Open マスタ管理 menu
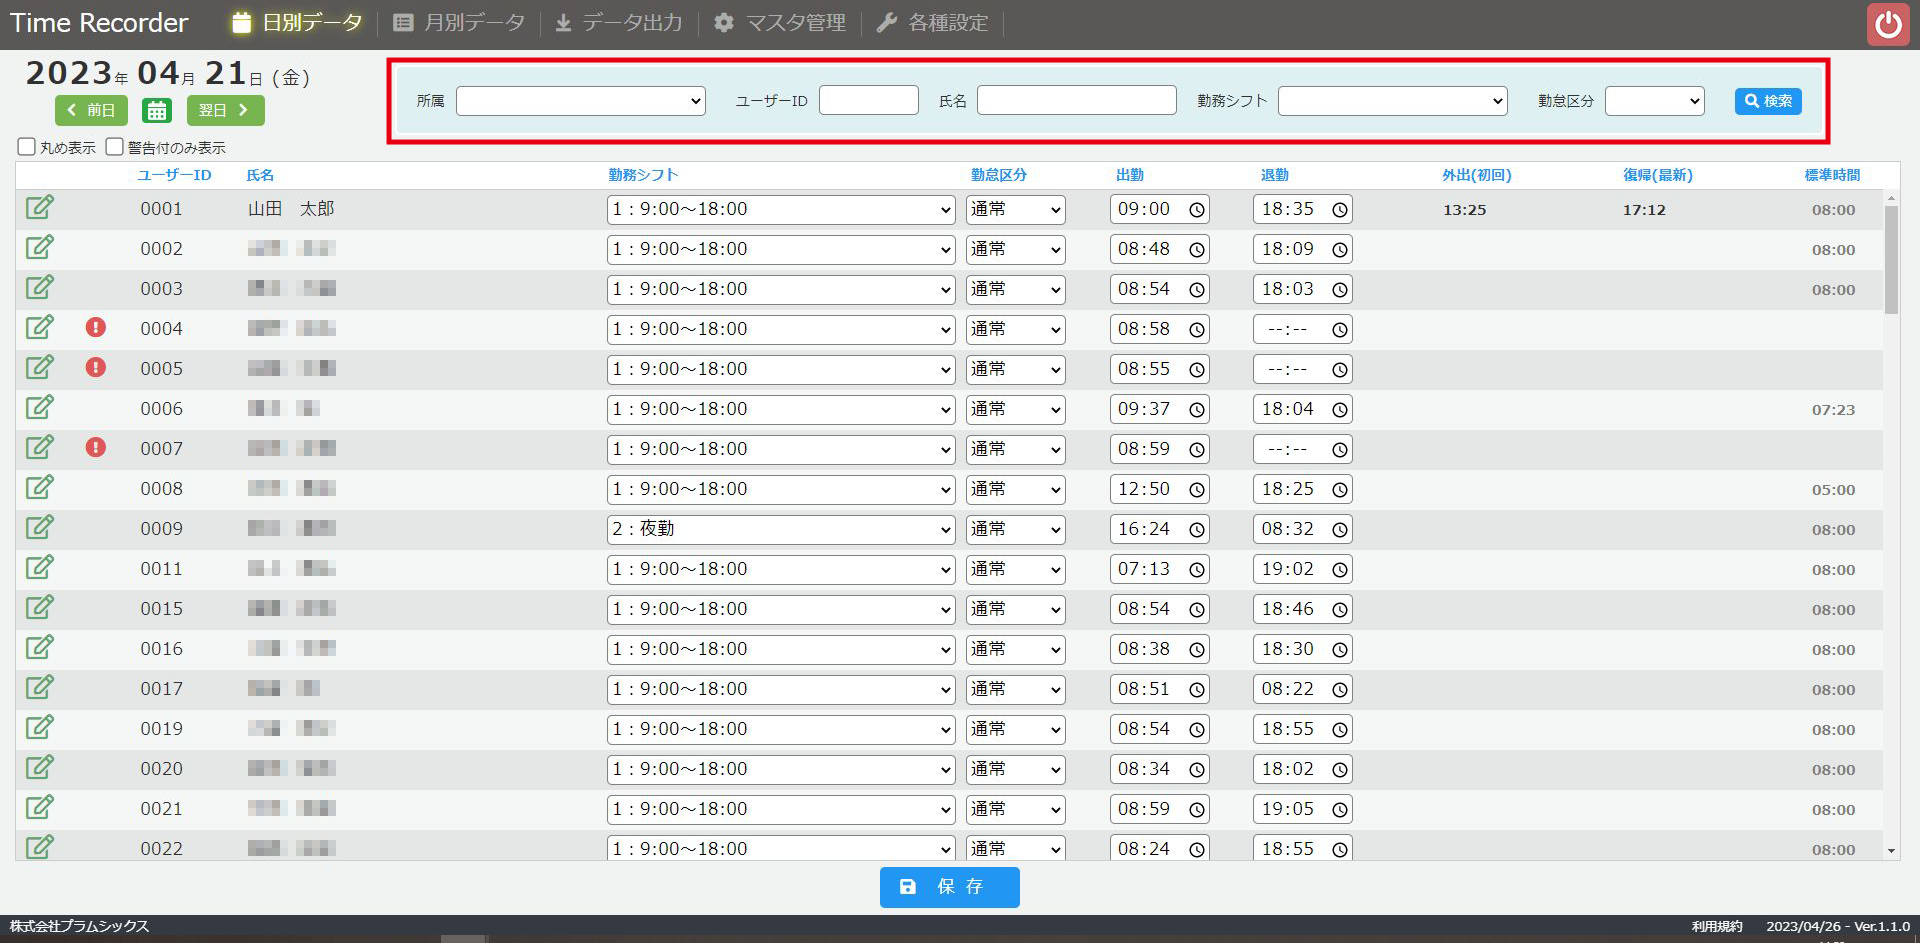1920x943 pixels. point(780,22)
